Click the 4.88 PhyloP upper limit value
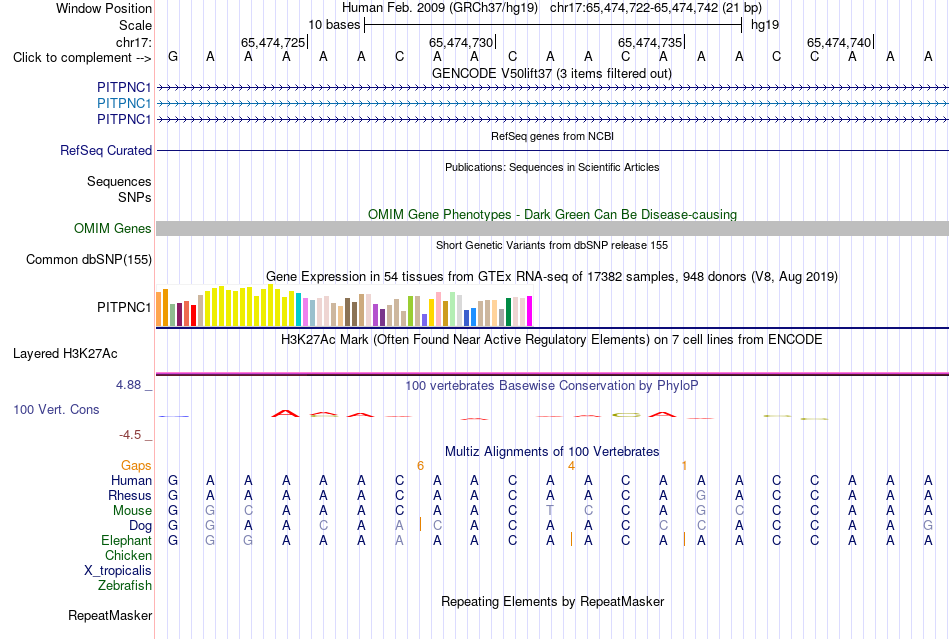This screenshot has height=639, width=950. pyautogui.click(x=128, y=385)
